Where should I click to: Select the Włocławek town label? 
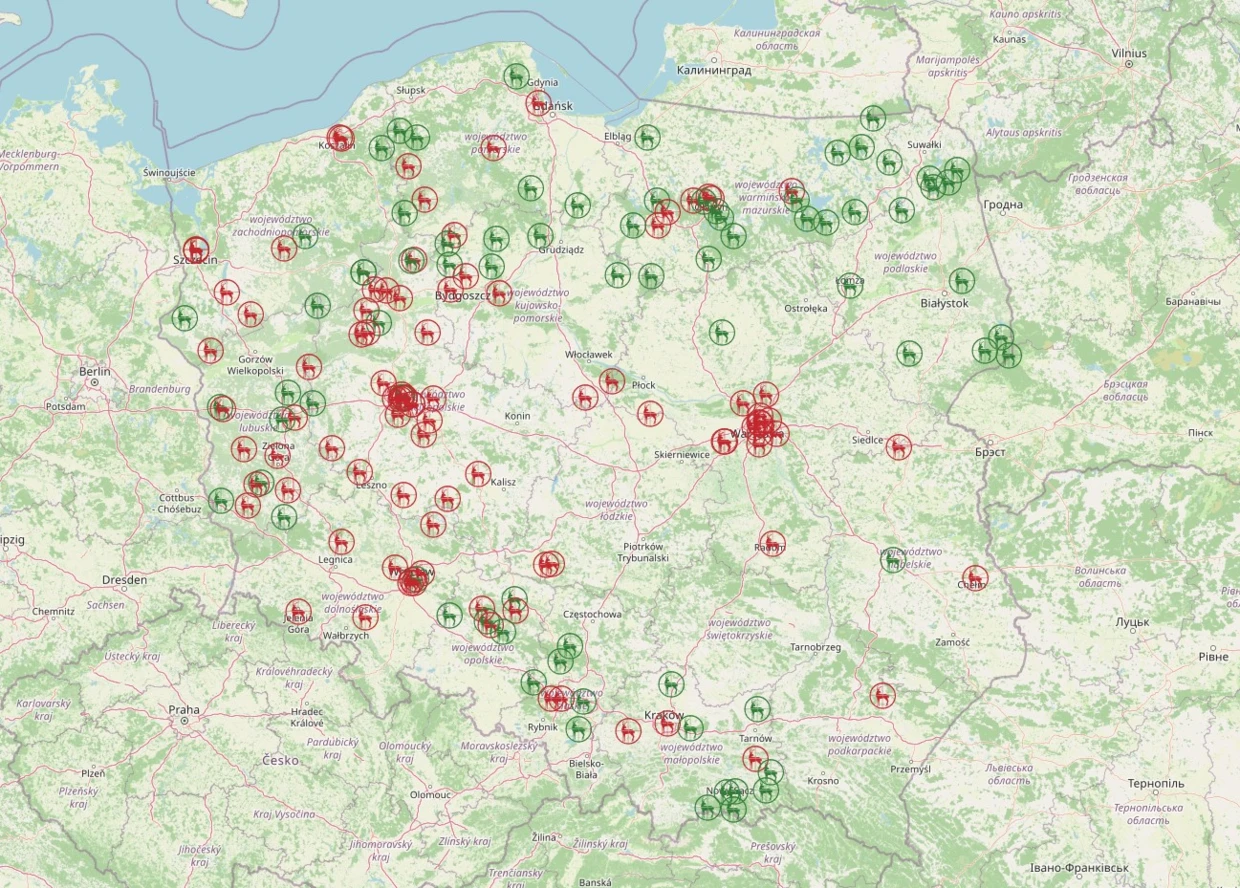pos(588,355)
